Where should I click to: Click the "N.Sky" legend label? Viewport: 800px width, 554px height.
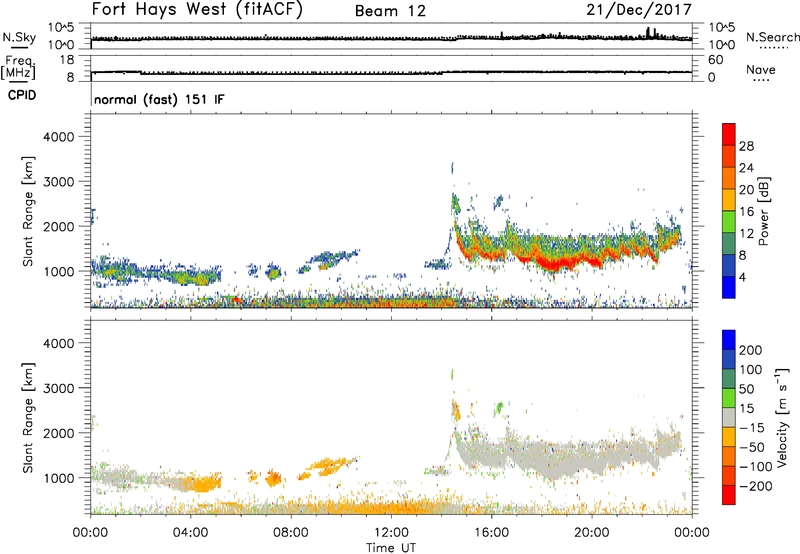coord(19,37)
